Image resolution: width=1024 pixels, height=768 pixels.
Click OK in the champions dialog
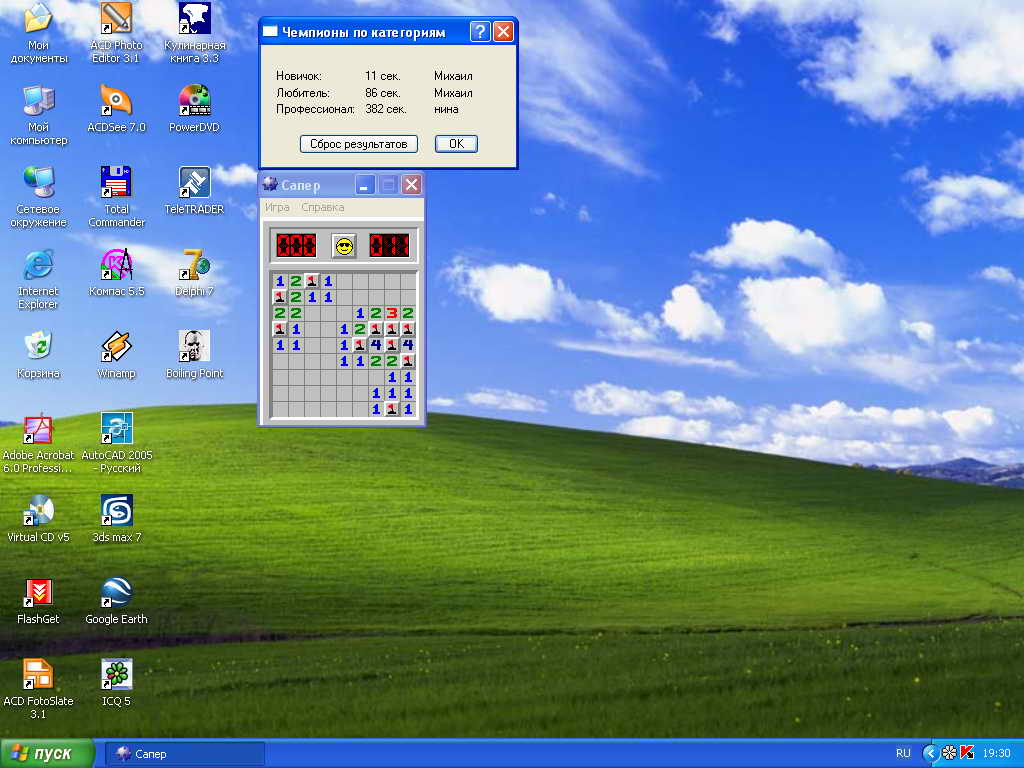[x=456, y=144]
